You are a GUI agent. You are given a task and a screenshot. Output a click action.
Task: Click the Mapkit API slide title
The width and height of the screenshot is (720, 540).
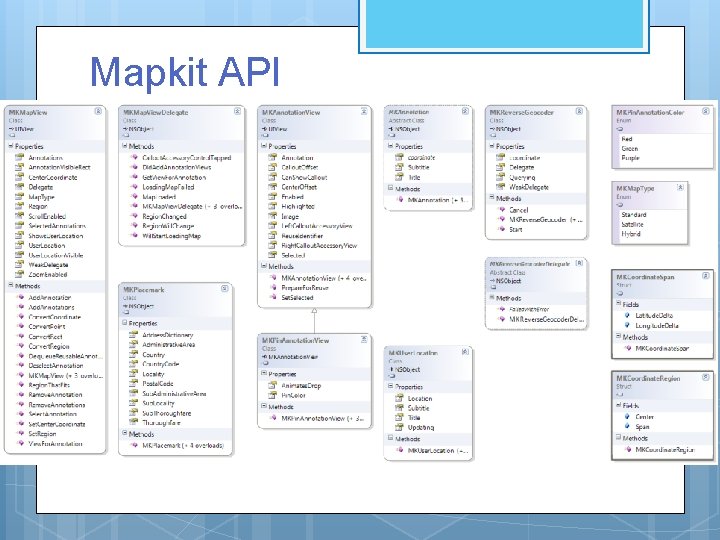(185, 72)
